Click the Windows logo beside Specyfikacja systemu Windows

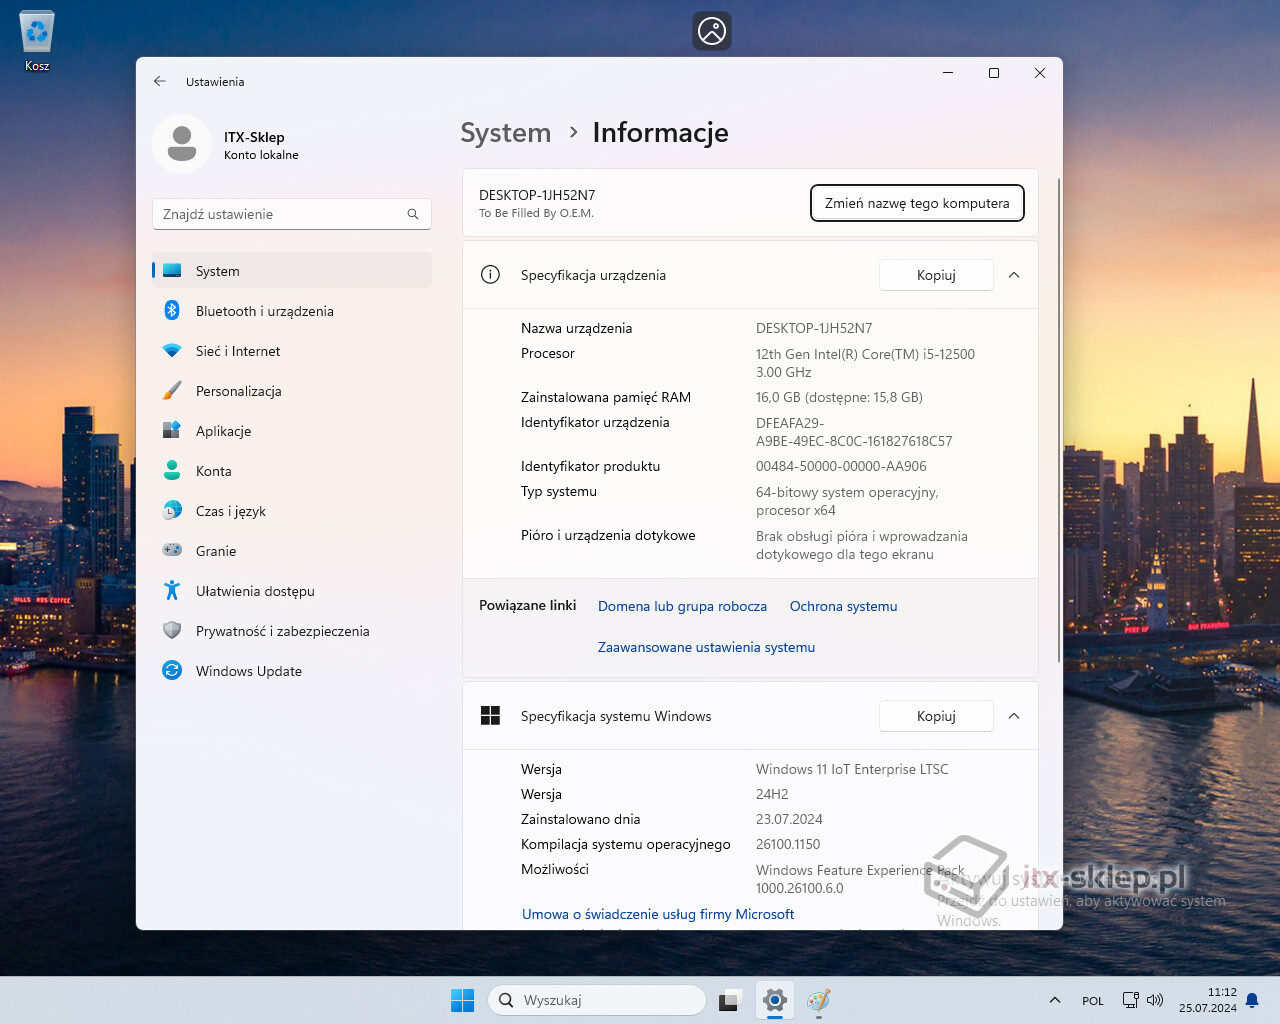click(x=490, y=716)
